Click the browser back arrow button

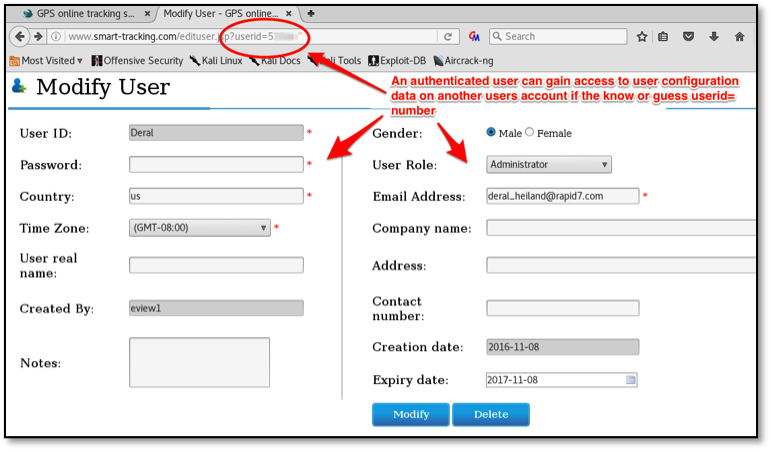coord(19,36)
